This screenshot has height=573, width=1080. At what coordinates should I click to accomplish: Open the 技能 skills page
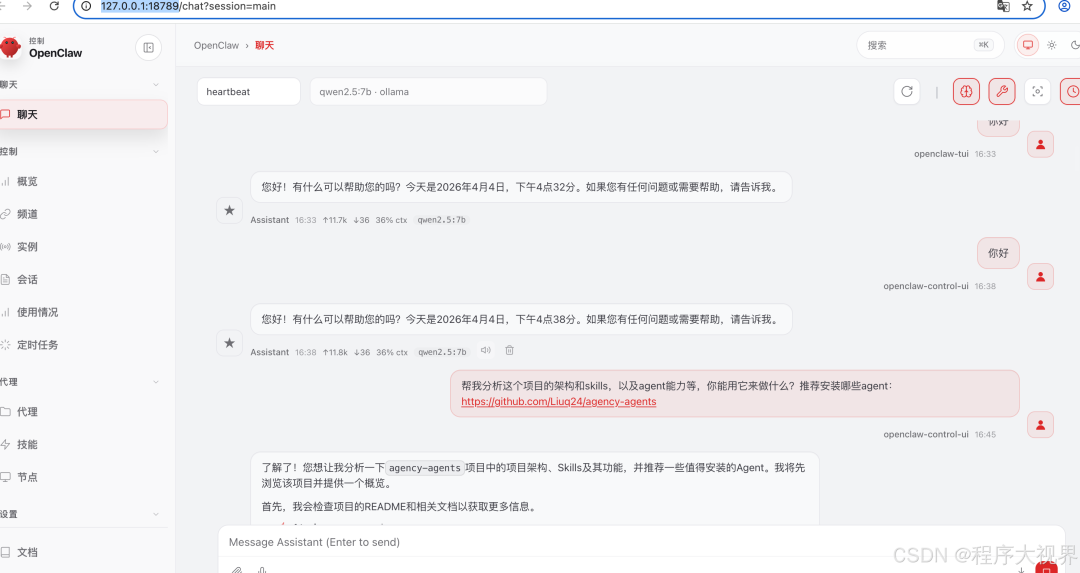click(x=28, y=444)
